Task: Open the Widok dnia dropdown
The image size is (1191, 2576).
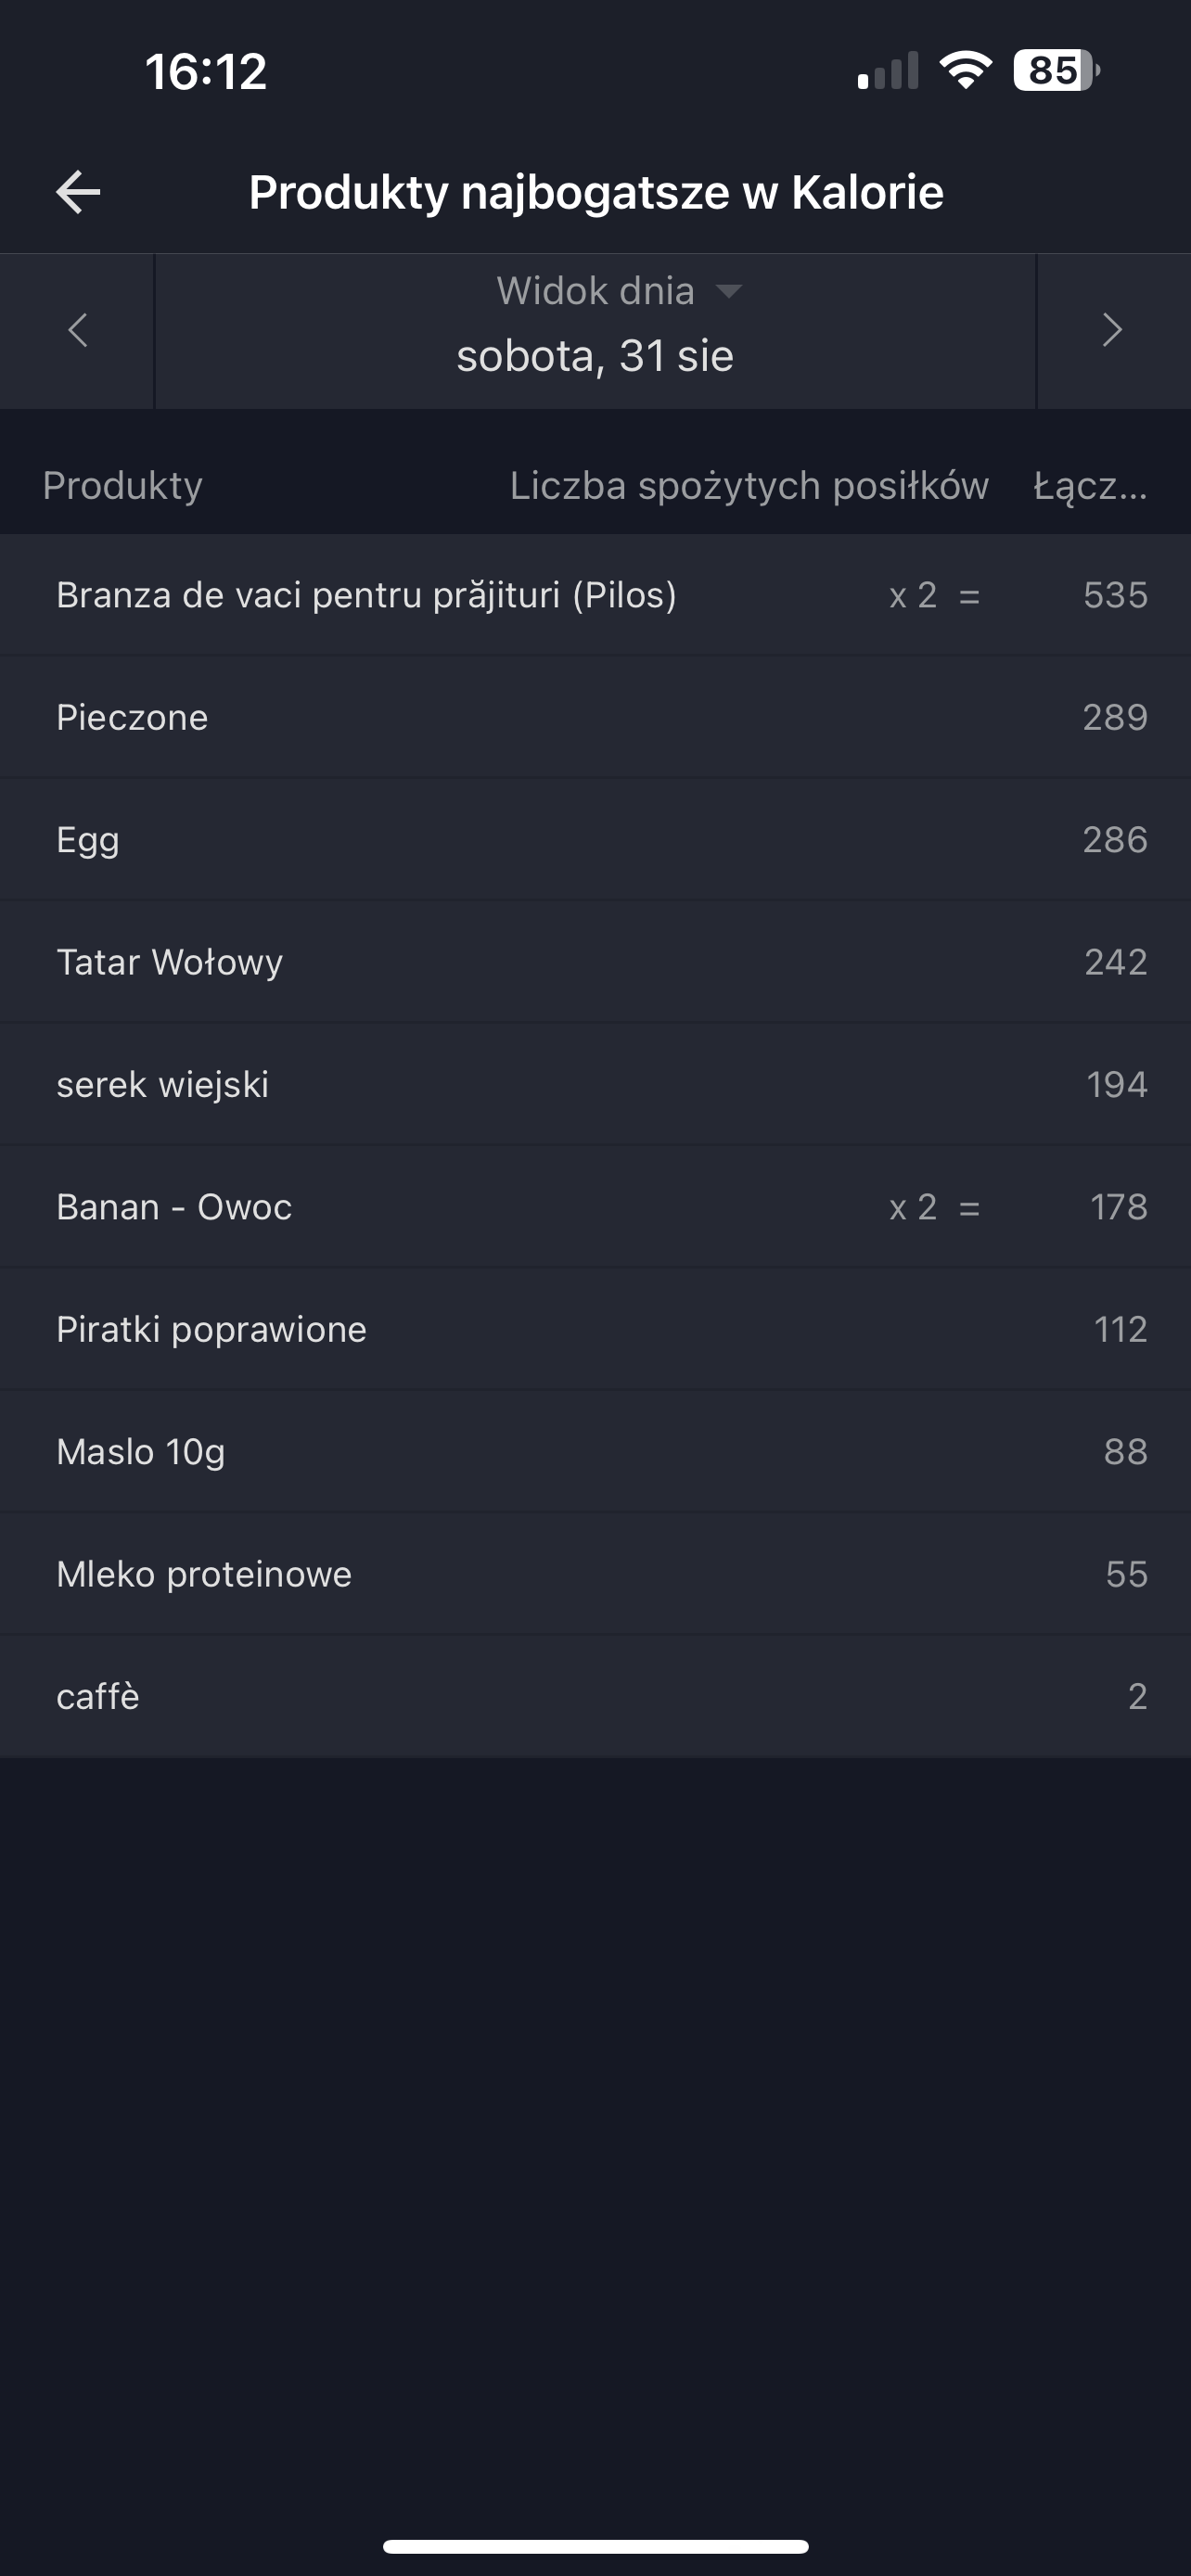Action: [596, 291]
